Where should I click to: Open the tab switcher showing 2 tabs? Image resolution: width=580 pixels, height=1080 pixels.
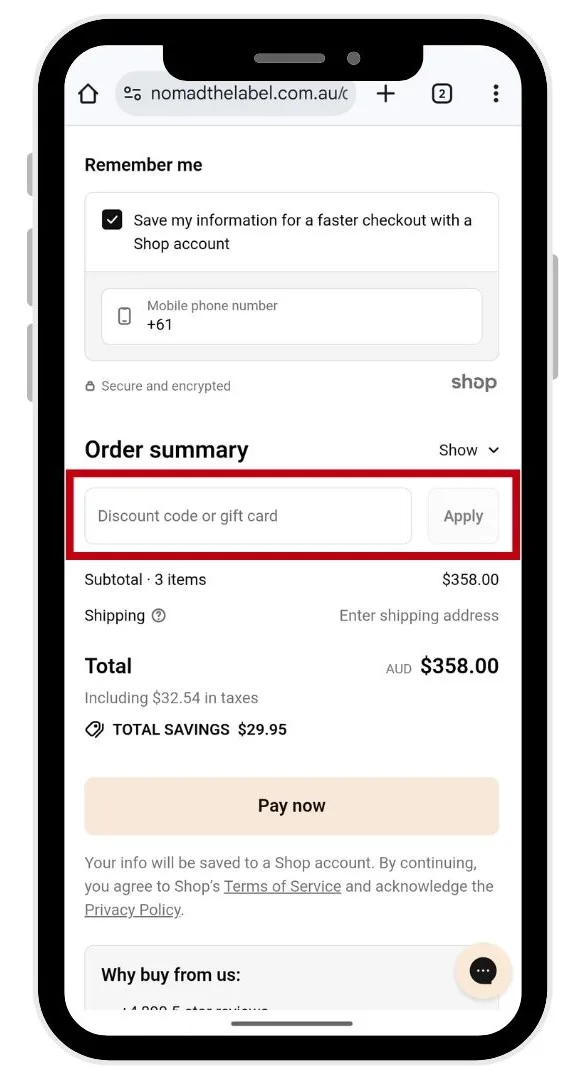[442, 94]
